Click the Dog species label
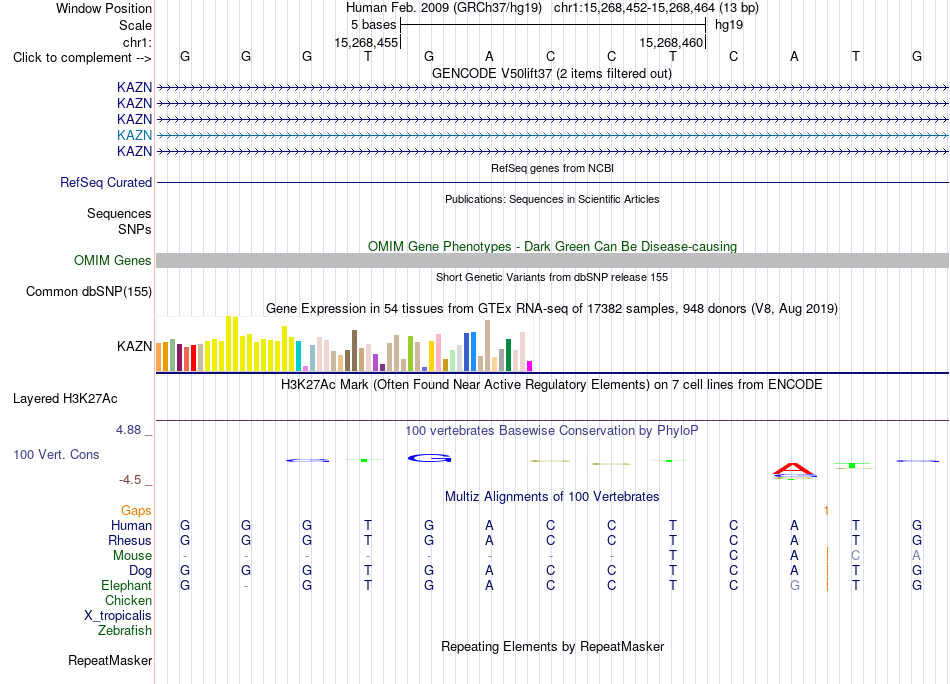 point(141,571)
